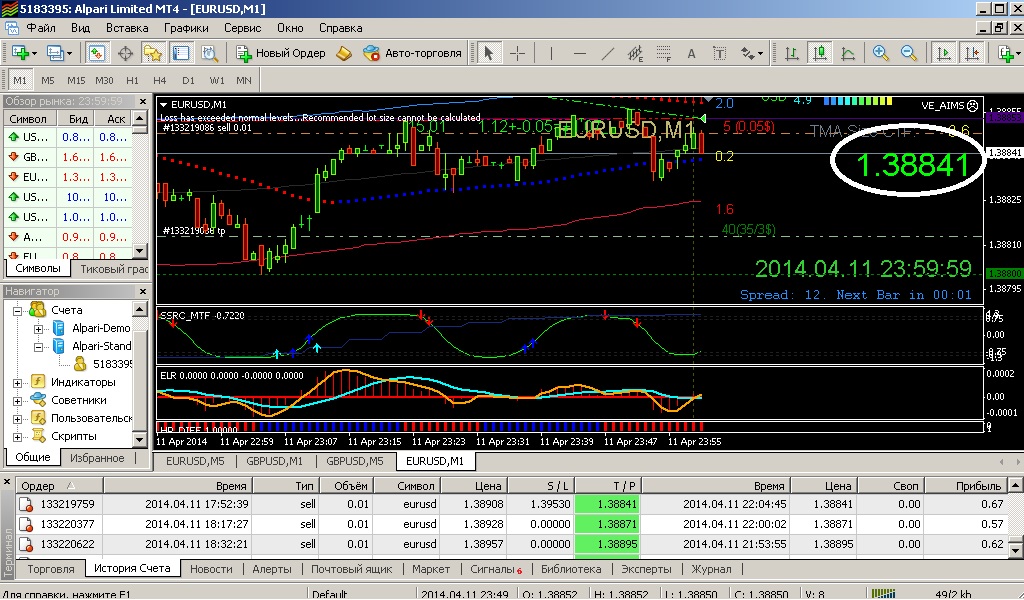This screenshot has width=1024, height=600.
Task: Open the Сервис menu
Action: [242, 28]
